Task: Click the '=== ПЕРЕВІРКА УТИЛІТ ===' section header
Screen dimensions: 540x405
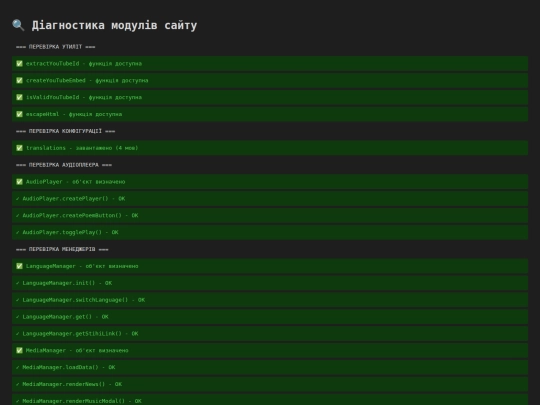Action: tap(55, 46)
